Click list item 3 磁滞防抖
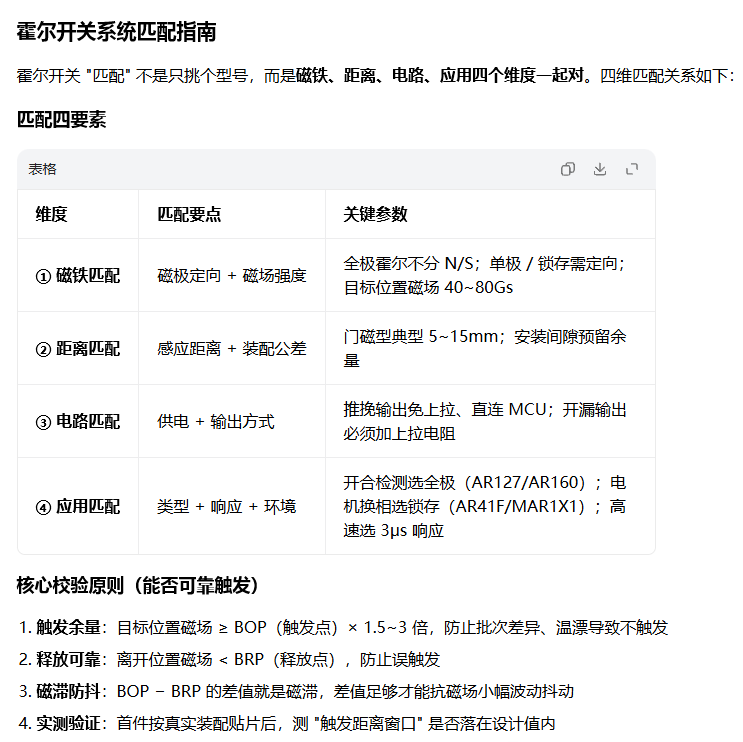The height and width of the screenshot is (742, 743). pyautogui.click(x=296, y=691)
